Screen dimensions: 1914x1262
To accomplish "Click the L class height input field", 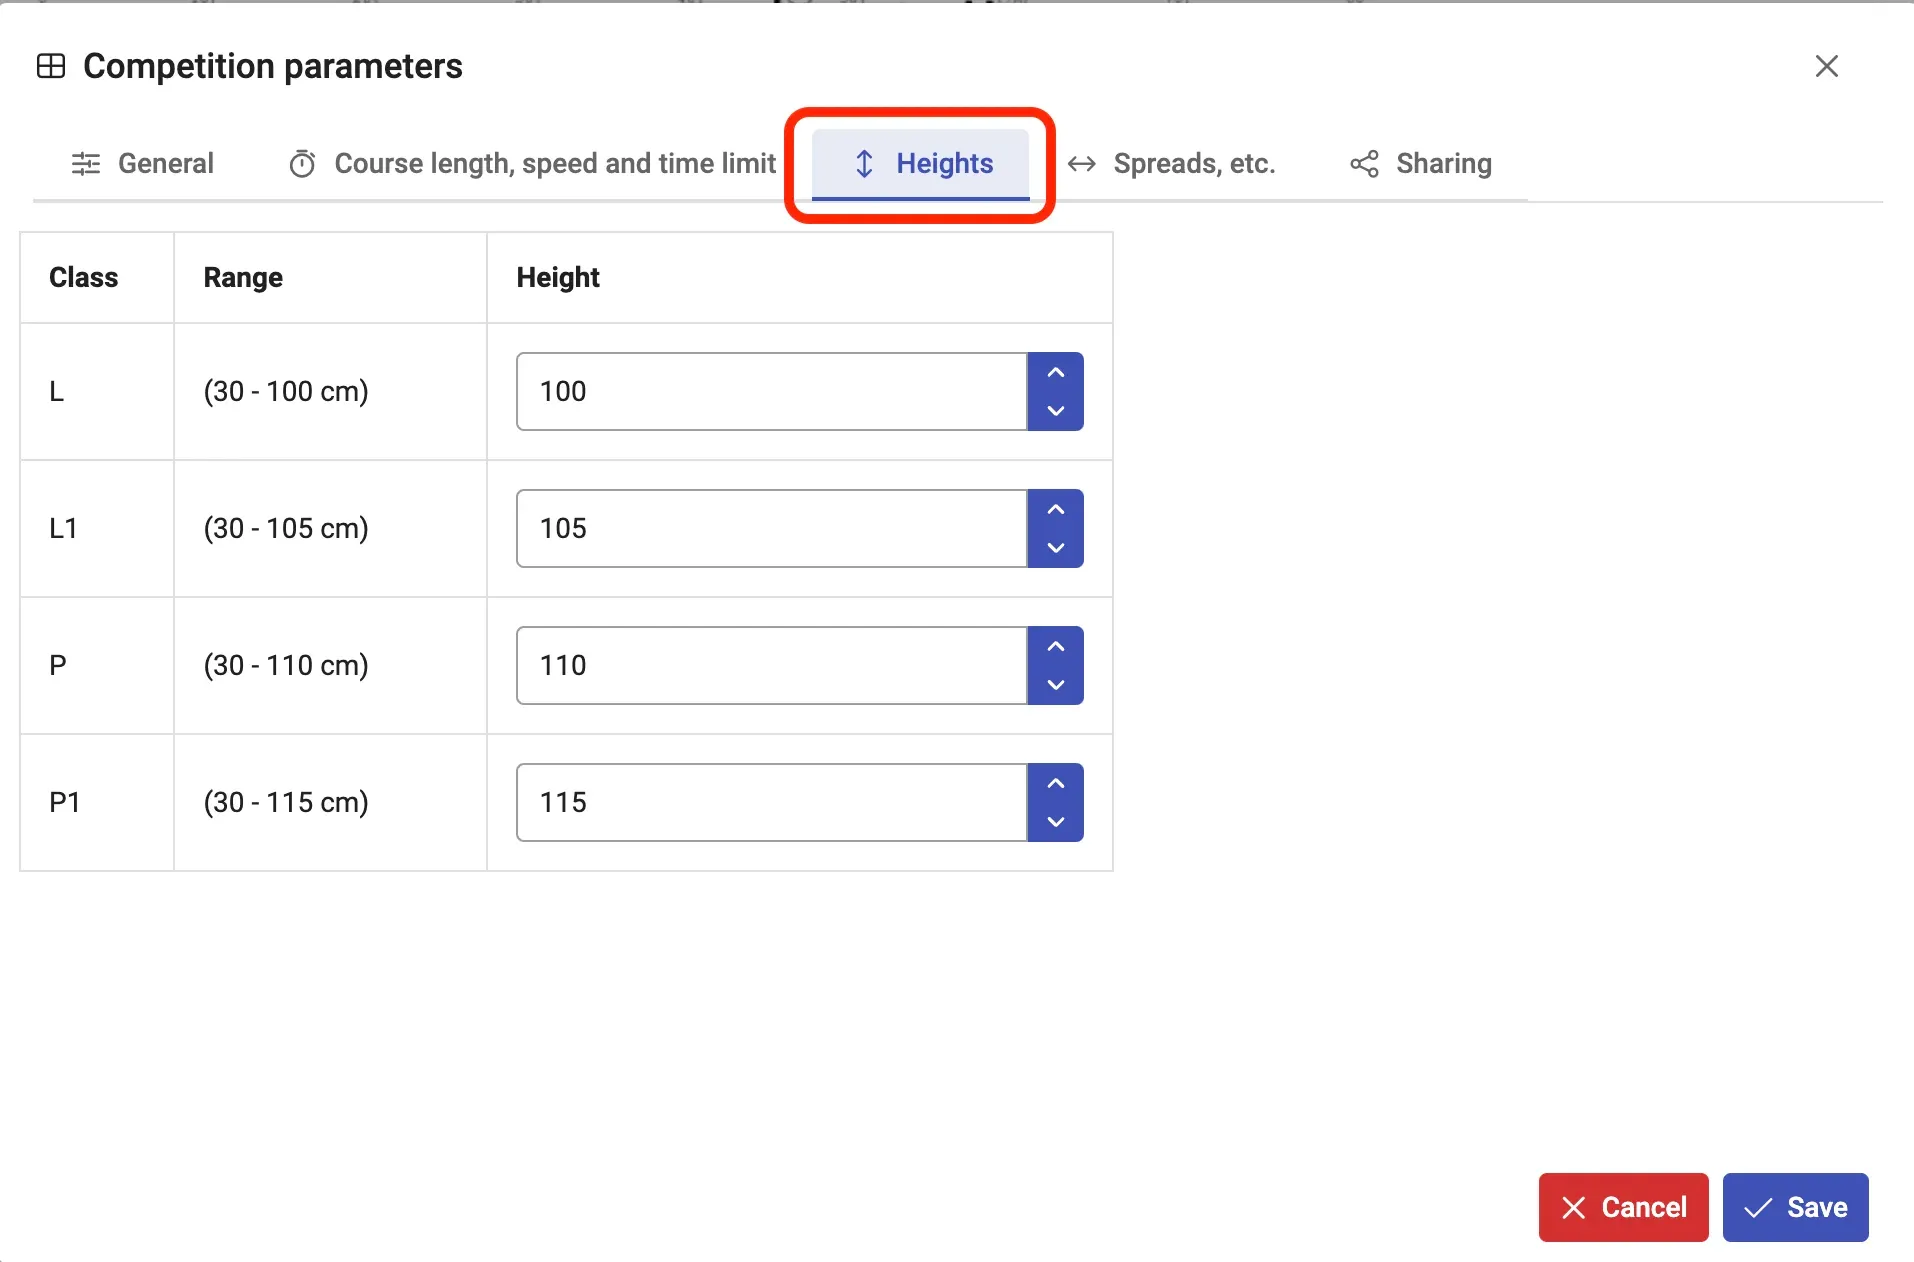I will pyautogui.click(x=771, y=391).
